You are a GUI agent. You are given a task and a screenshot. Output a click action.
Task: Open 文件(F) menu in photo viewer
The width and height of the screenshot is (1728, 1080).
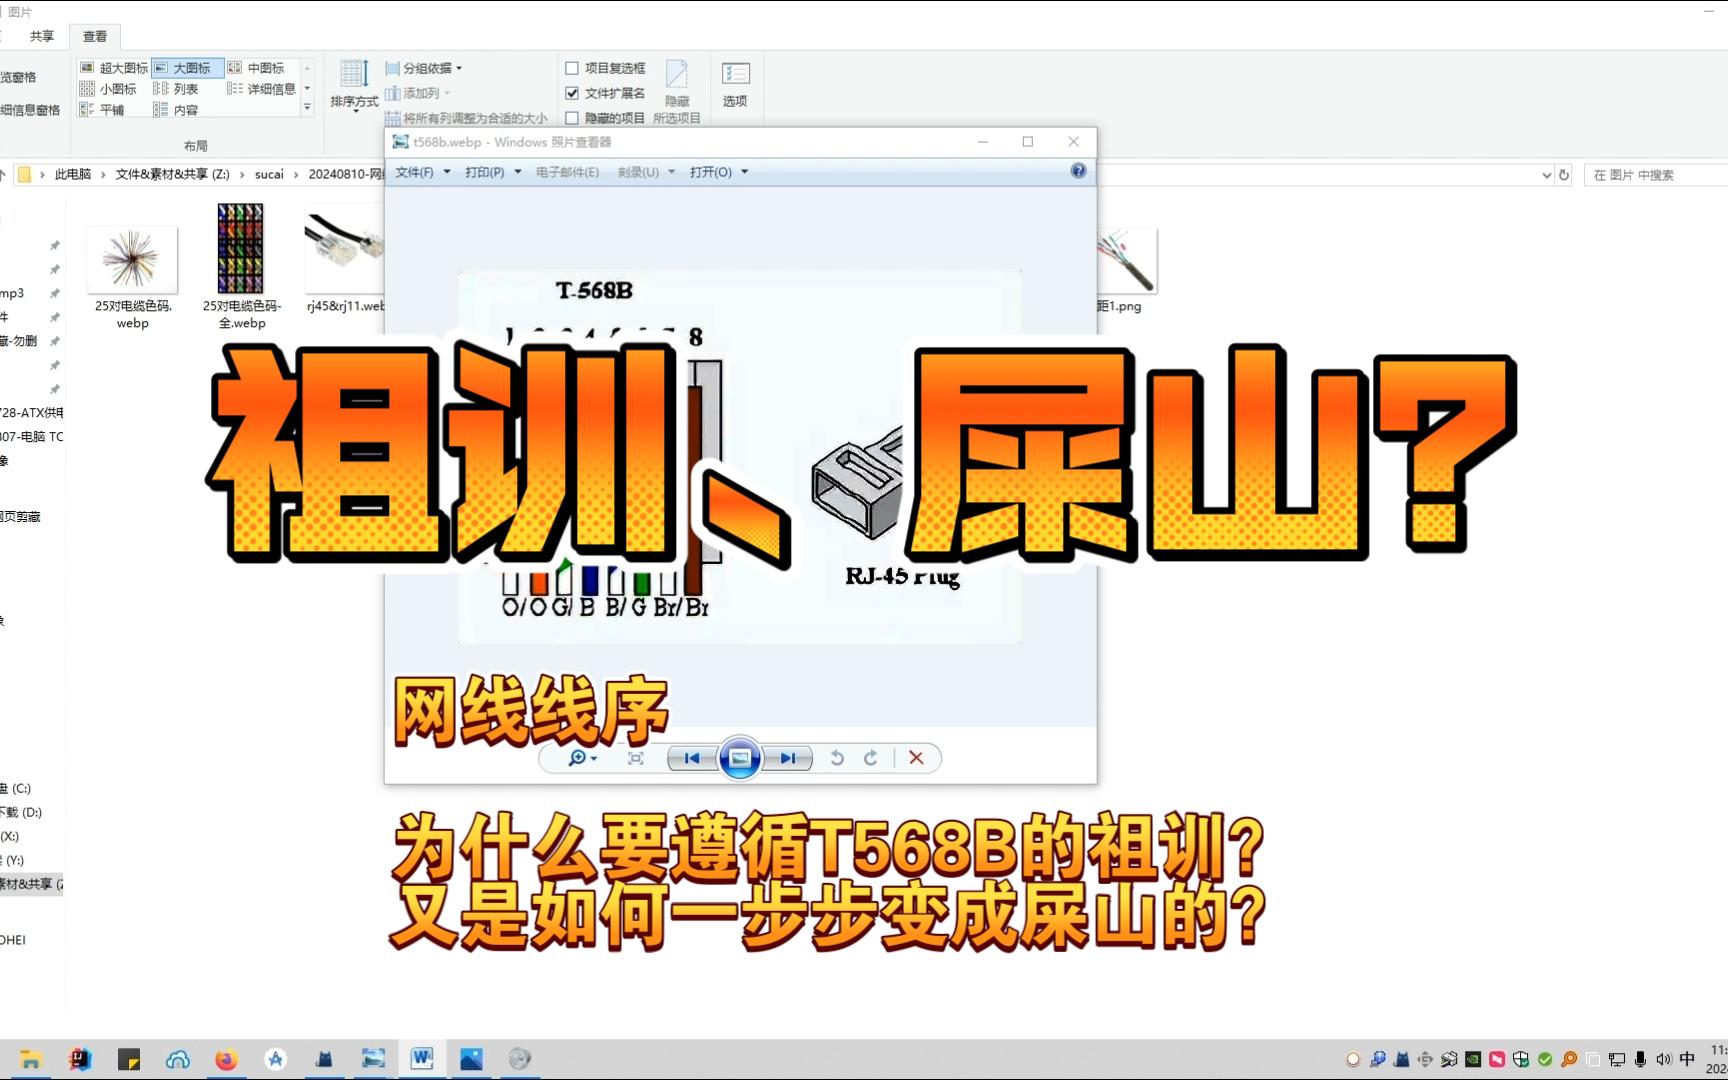[423, 172]
